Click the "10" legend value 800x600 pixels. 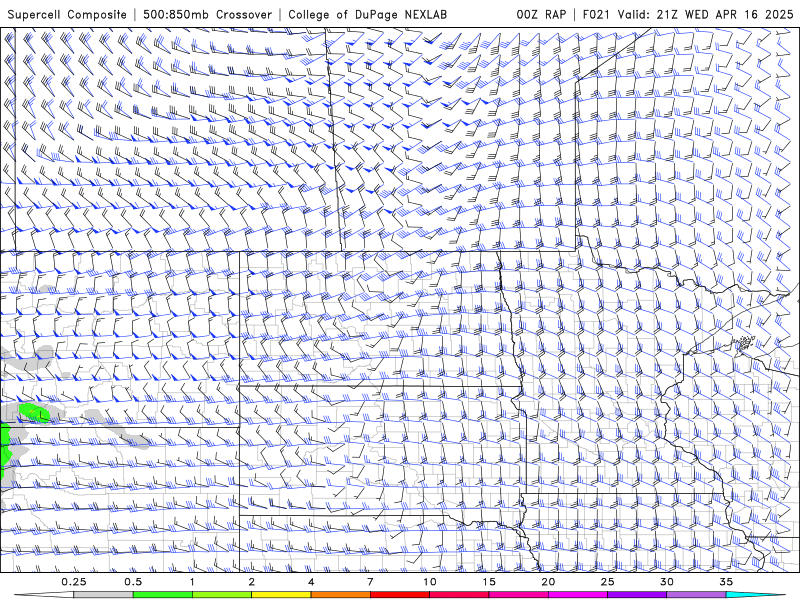pos(430,582)
